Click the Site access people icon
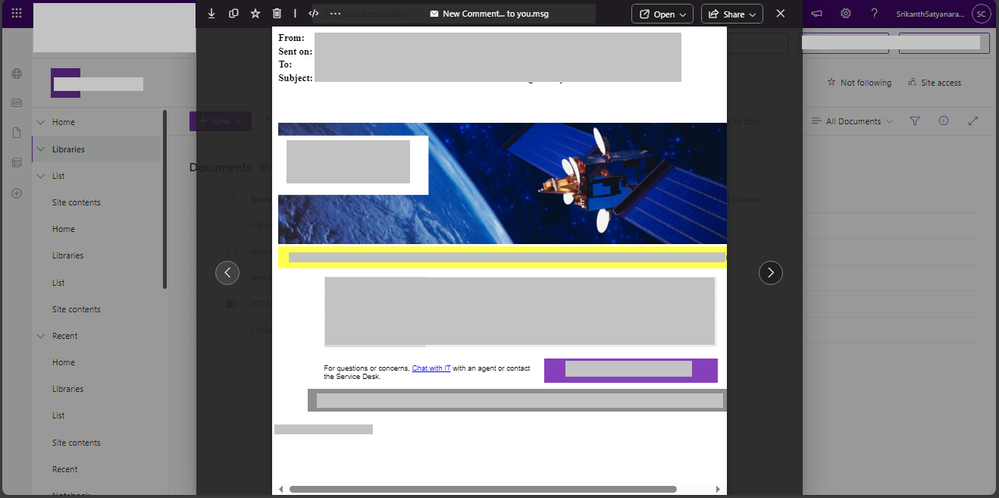Screen dimensions: 999x498 pyautogui.click(x=912, y=83)
